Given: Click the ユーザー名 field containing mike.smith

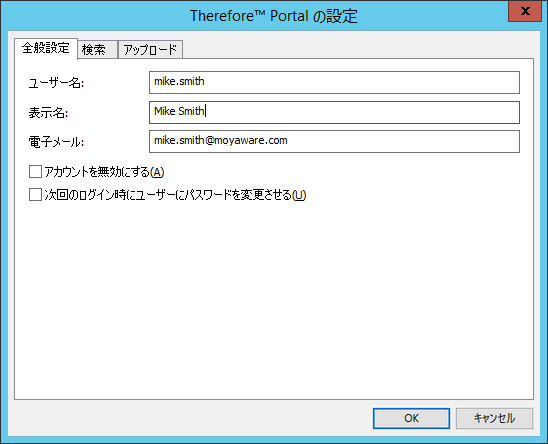Looking at the screenshot, I should tap(334, 83).
